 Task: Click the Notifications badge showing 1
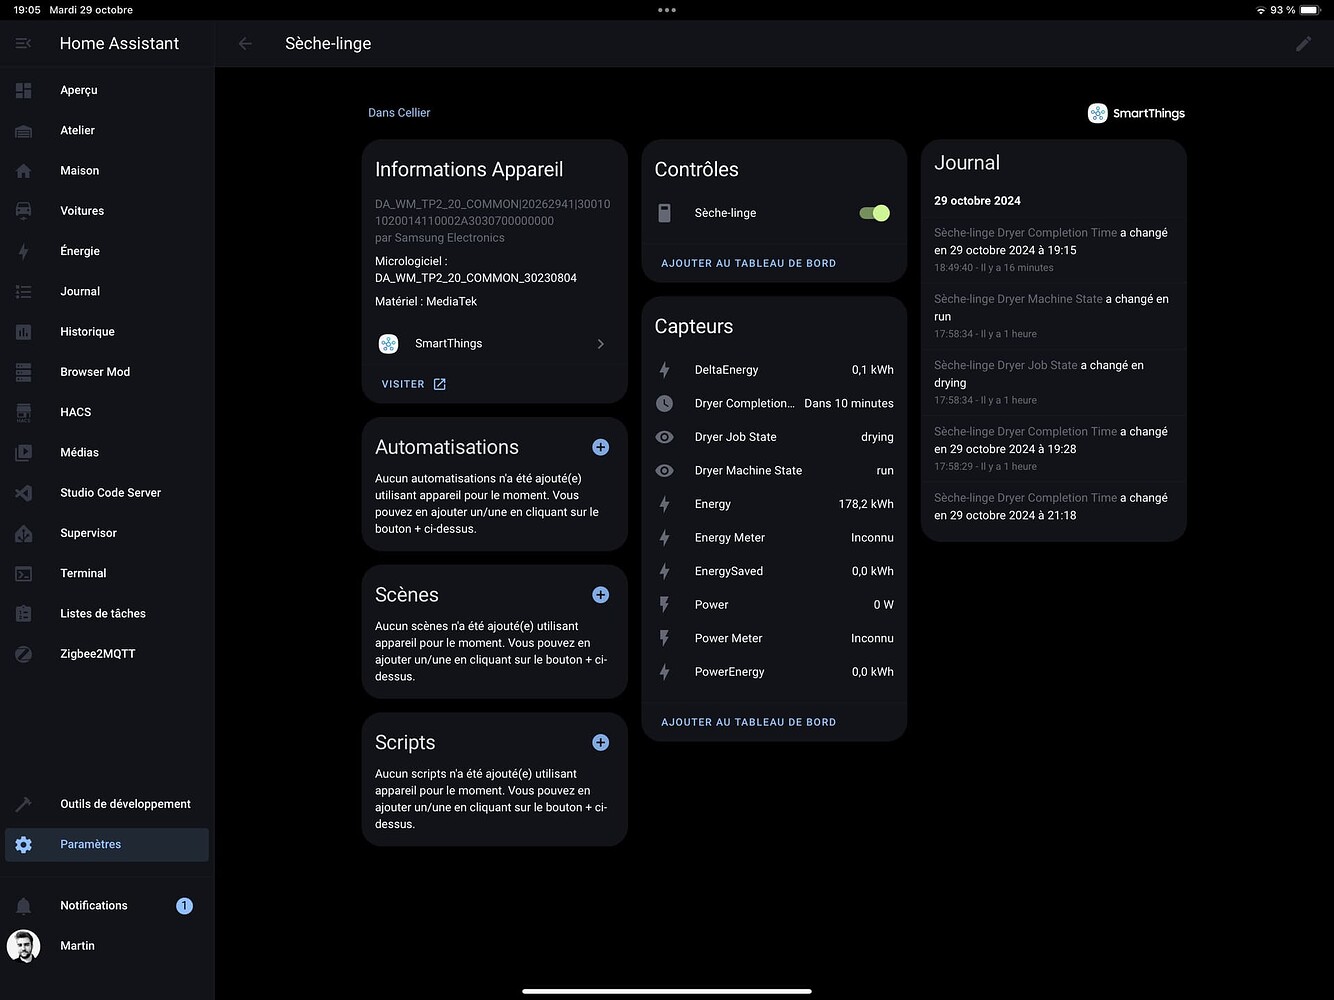tap(184, 905)
